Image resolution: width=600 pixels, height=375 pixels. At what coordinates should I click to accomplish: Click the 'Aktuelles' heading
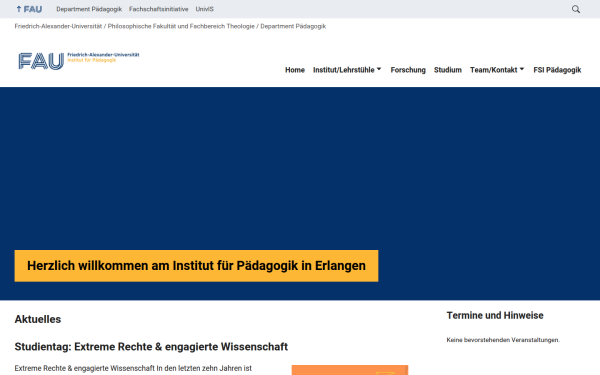38,319
